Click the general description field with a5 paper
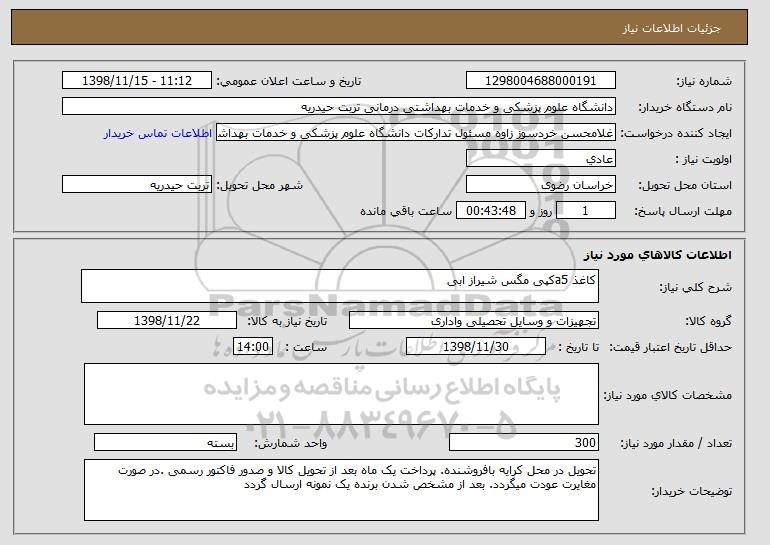This screenshot has width=770, height=545. (x=340, y=286)
